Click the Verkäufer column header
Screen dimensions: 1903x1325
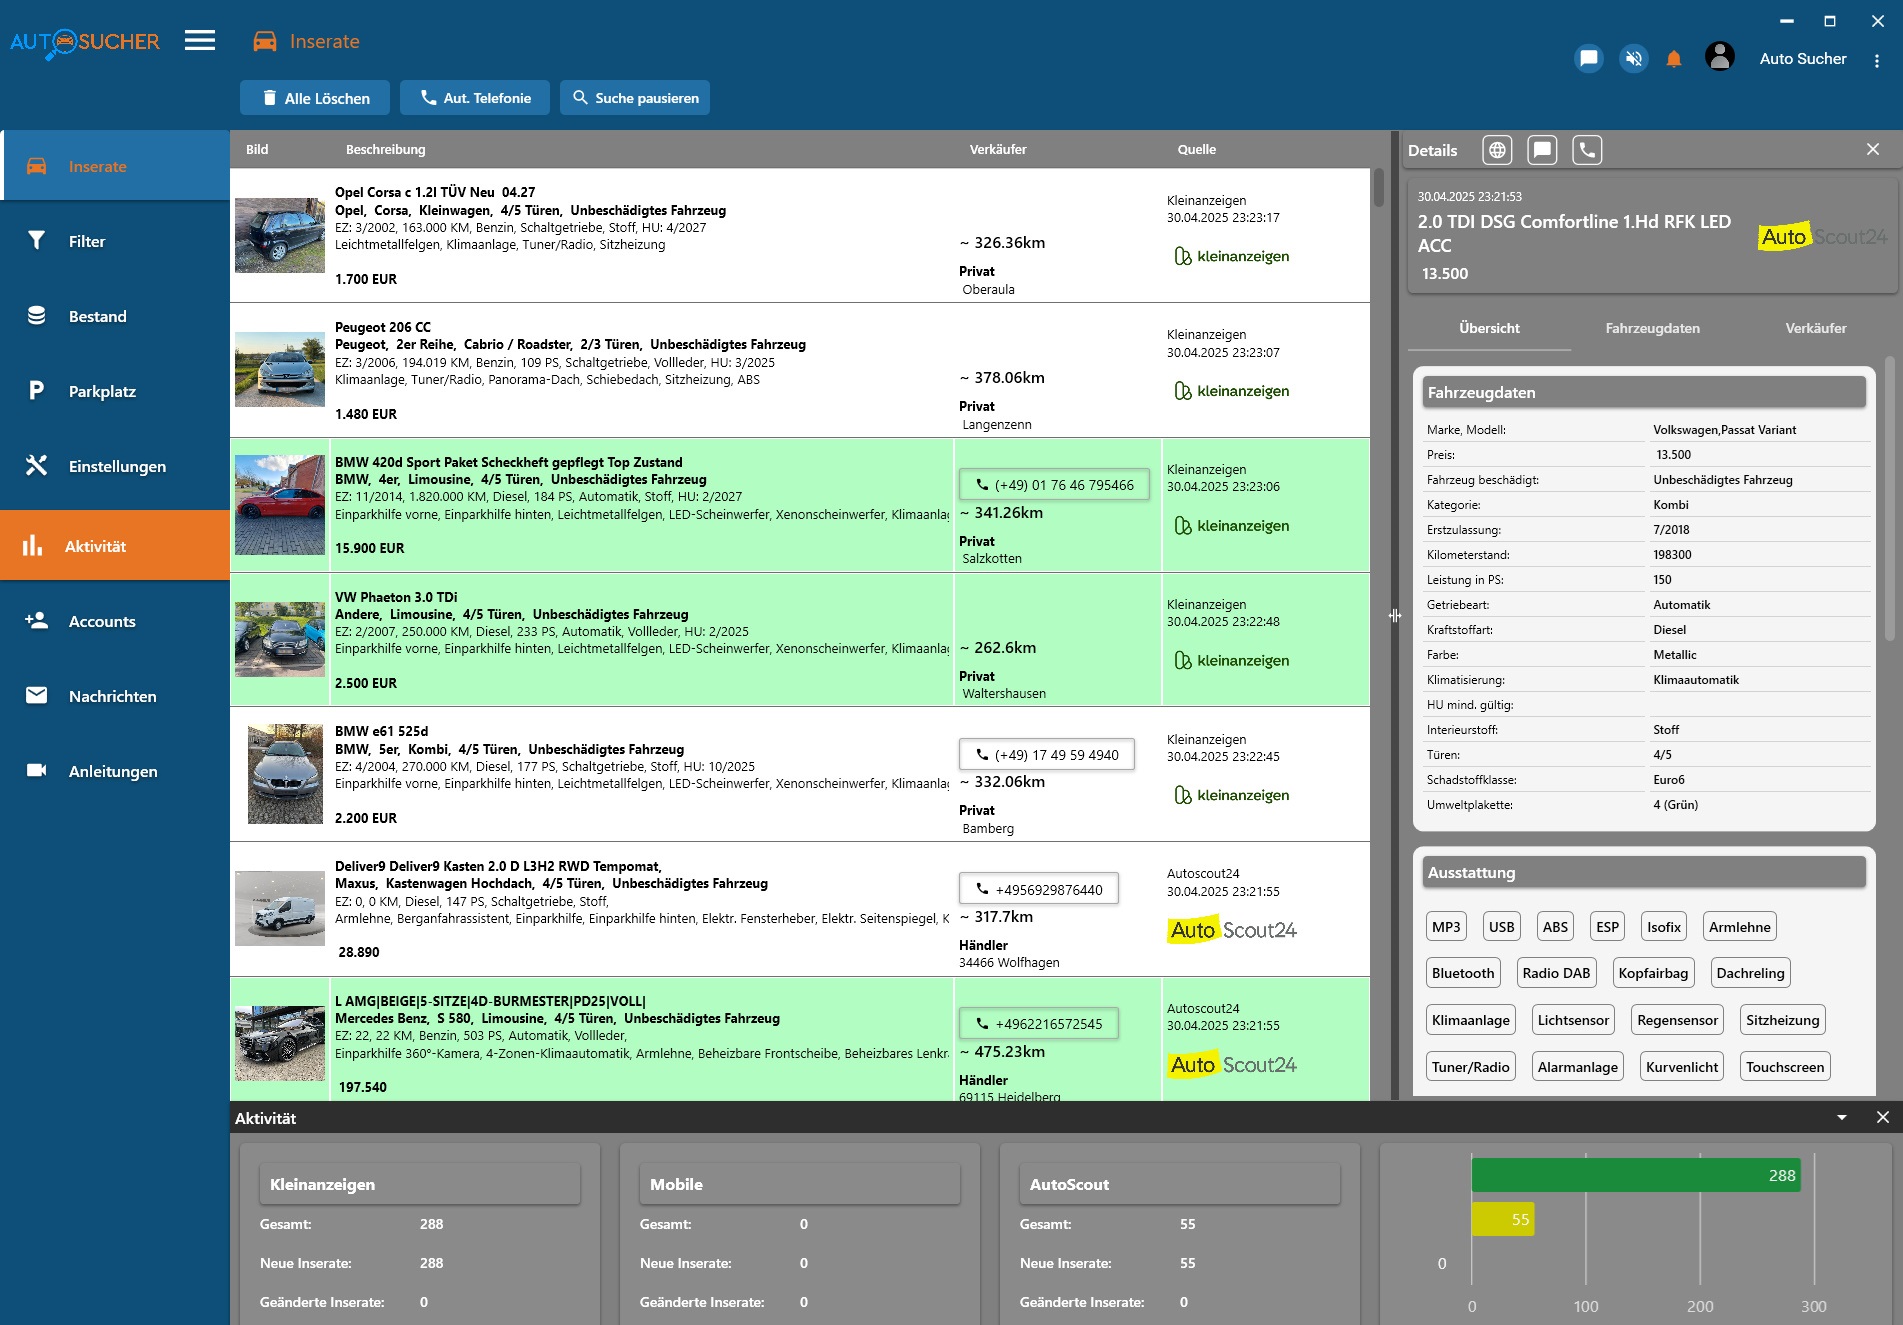(x=997, y=149)
